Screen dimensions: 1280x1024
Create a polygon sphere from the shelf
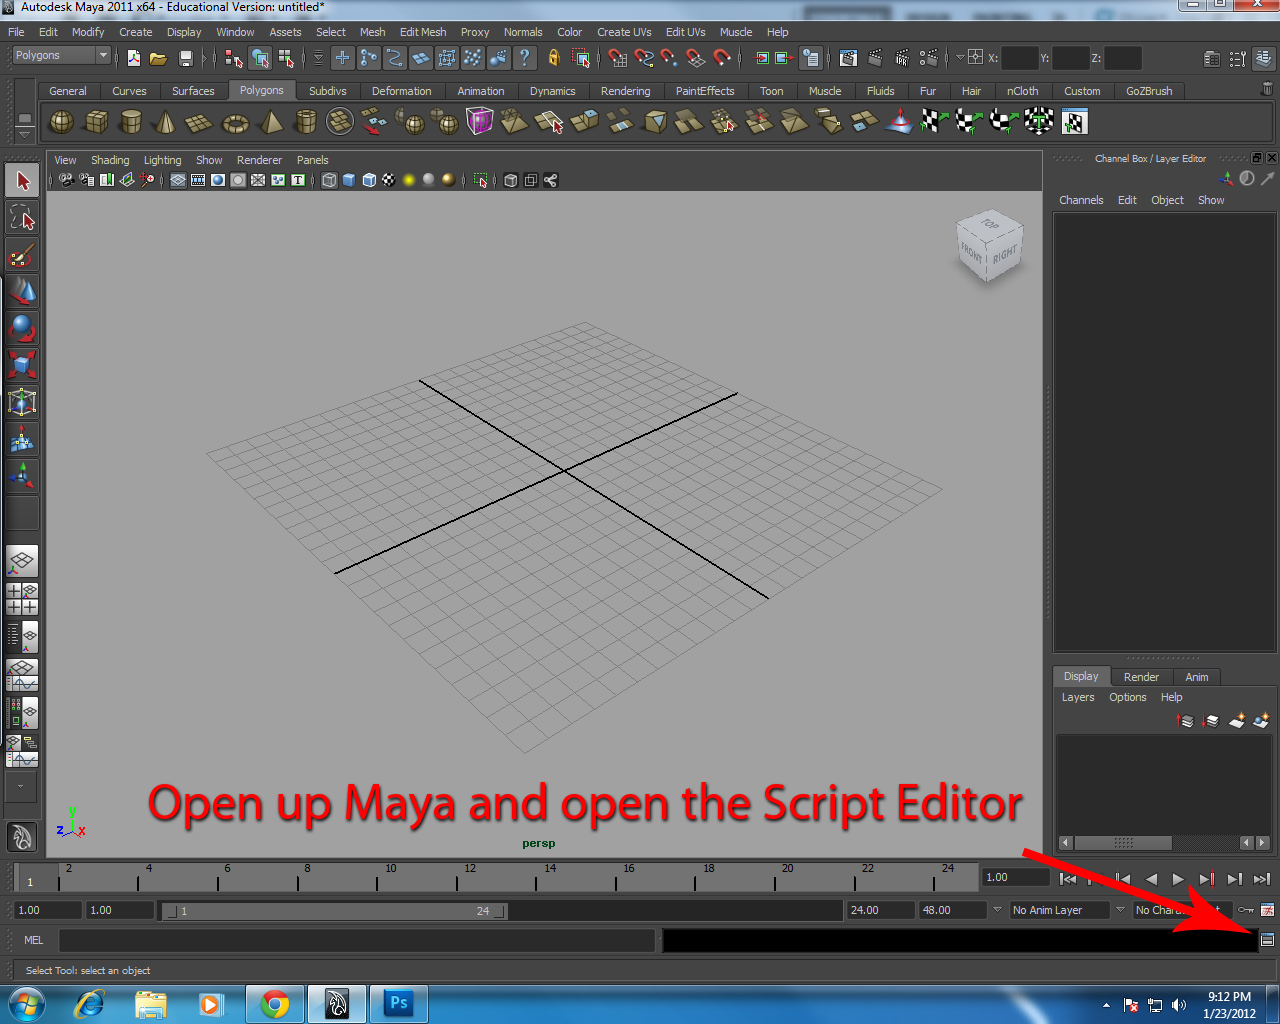pos(62,122)
